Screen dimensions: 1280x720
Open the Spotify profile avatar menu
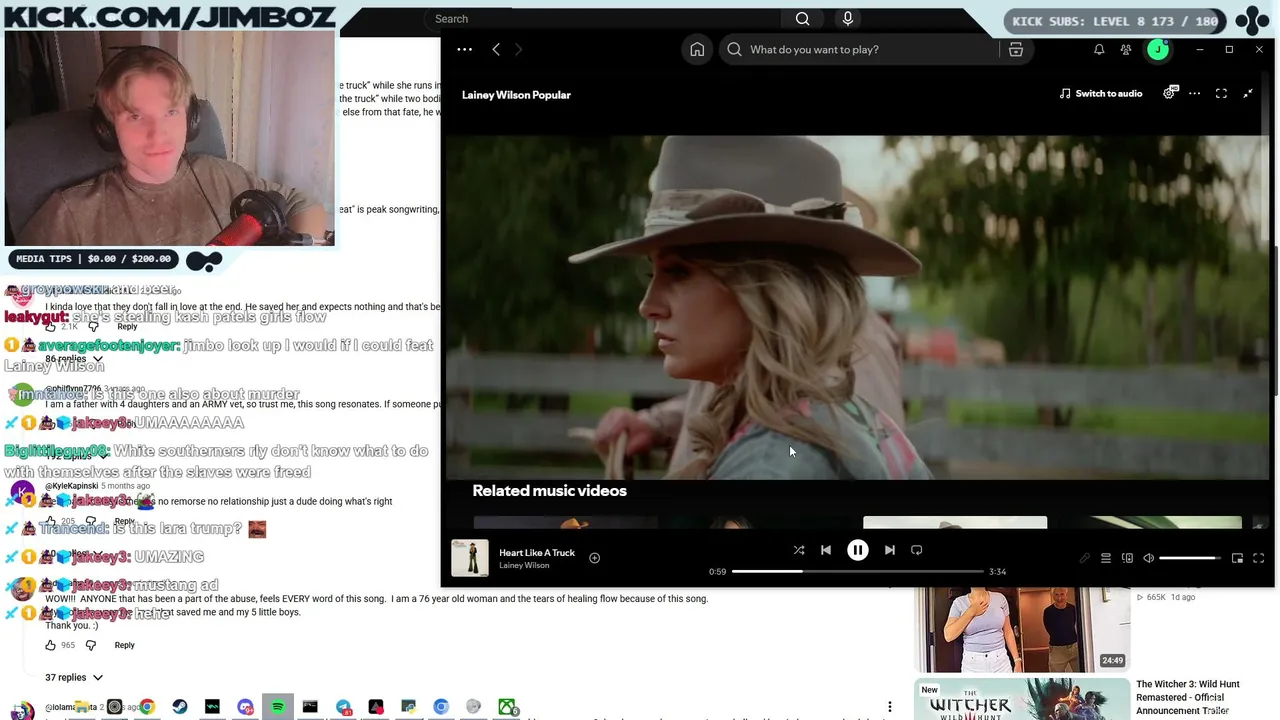(x=1157, y=49)
